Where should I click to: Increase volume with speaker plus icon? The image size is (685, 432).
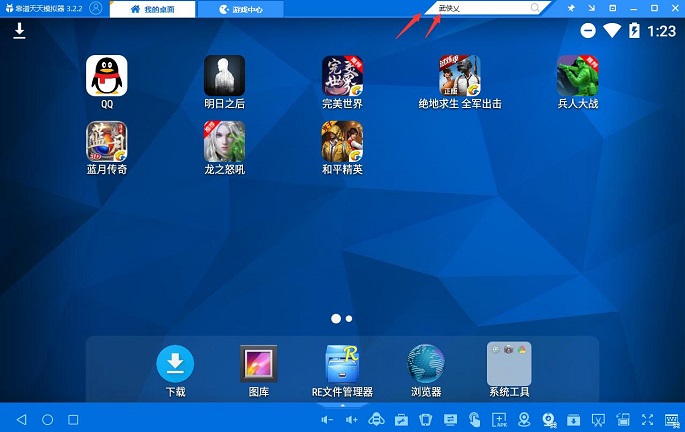click(352, 420)
